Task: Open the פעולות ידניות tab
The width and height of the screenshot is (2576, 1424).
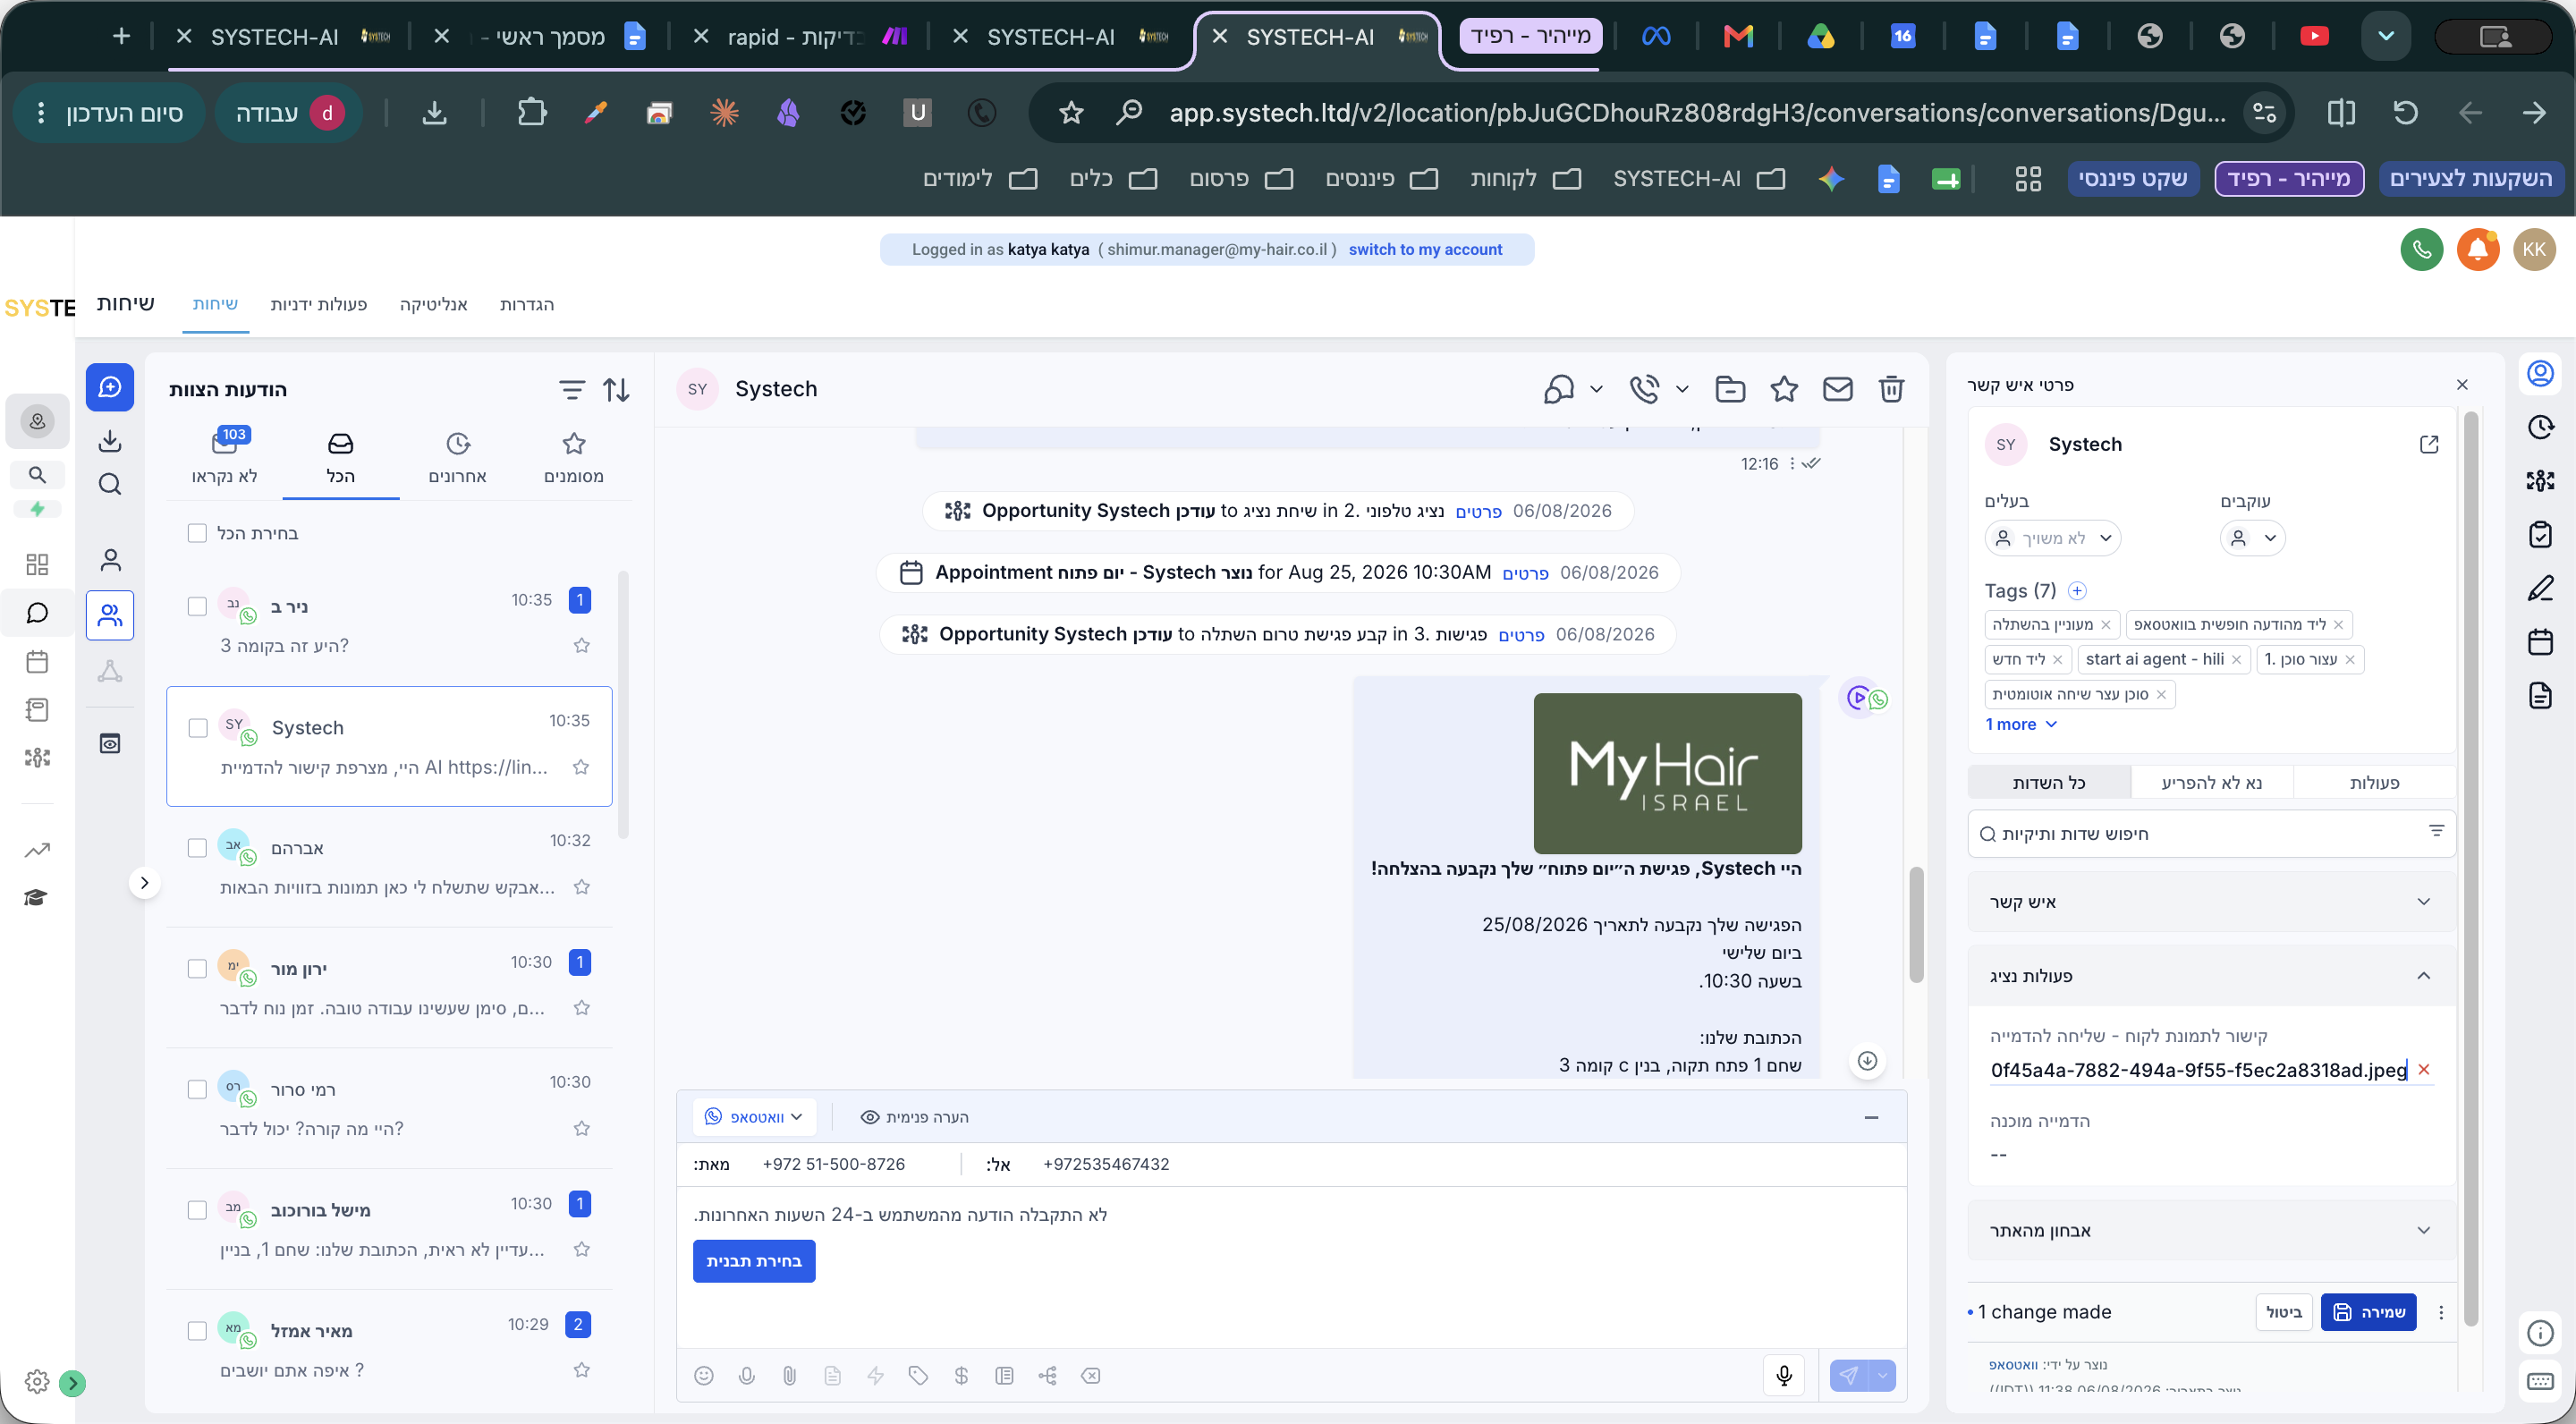Action: pyautogui.click(x=319, y=304)
